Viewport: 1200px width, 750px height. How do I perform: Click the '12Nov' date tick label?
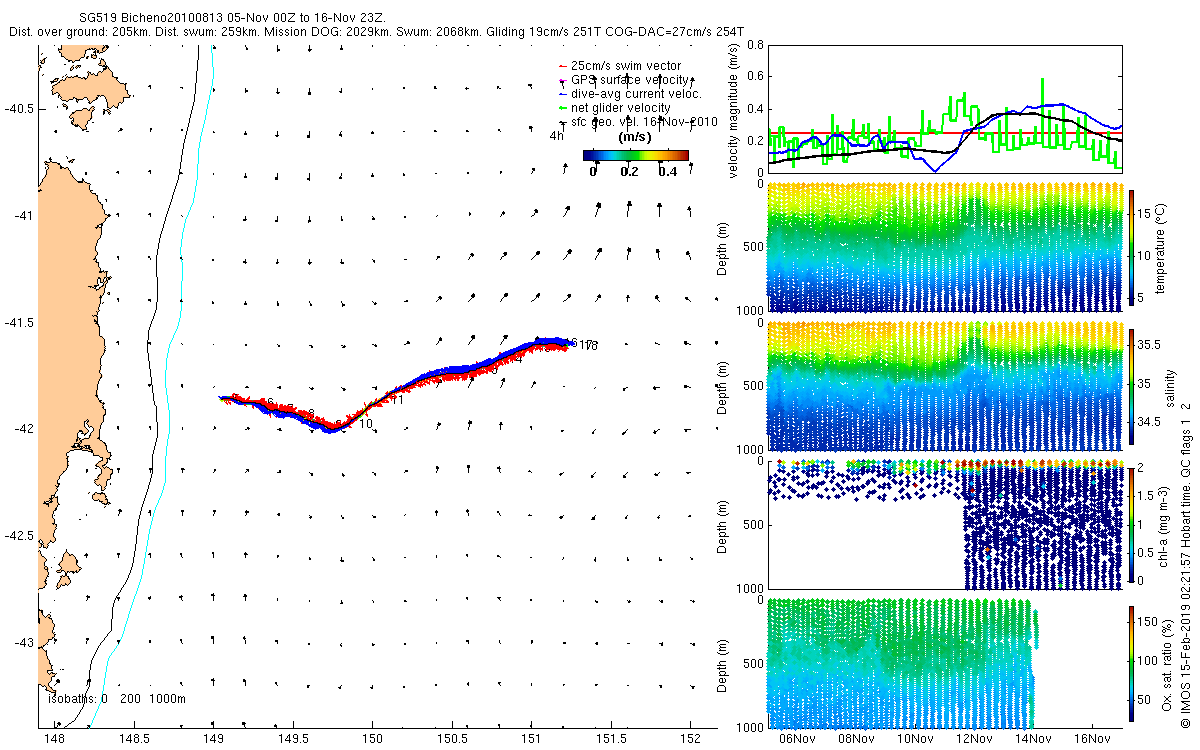974,738
